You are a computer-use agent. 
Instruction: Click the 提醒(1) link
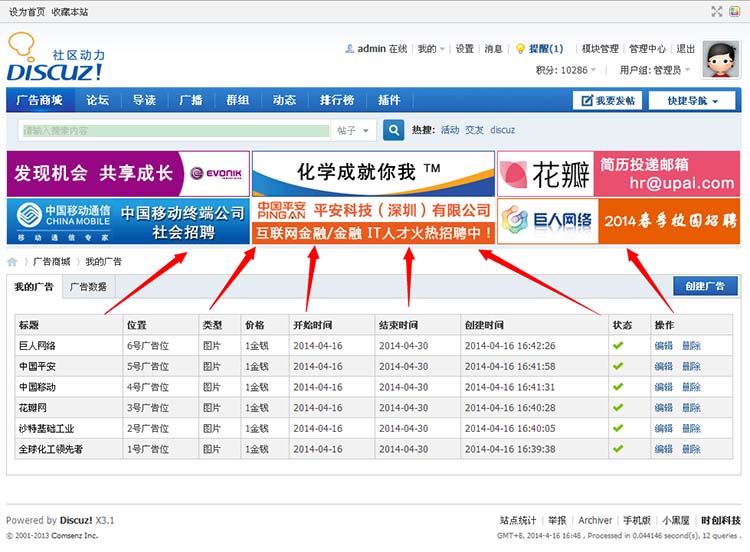[x=546, y=49]
